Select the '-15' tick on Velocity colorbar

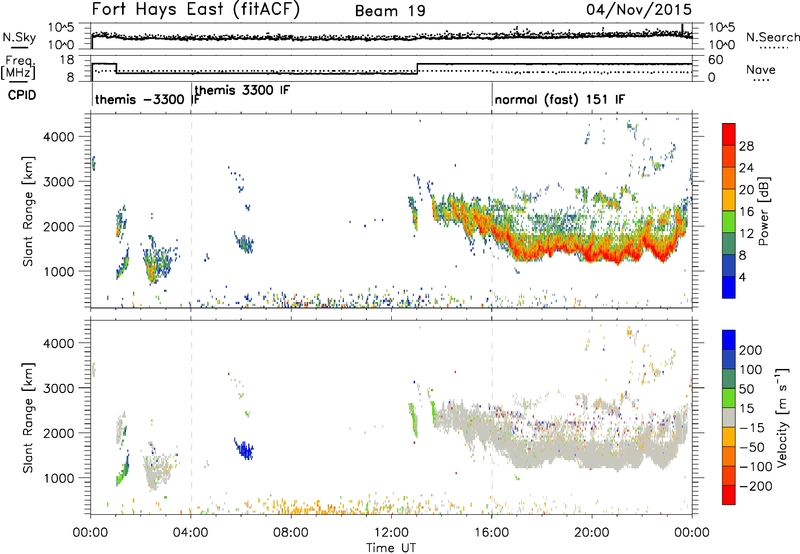[753, 428]
